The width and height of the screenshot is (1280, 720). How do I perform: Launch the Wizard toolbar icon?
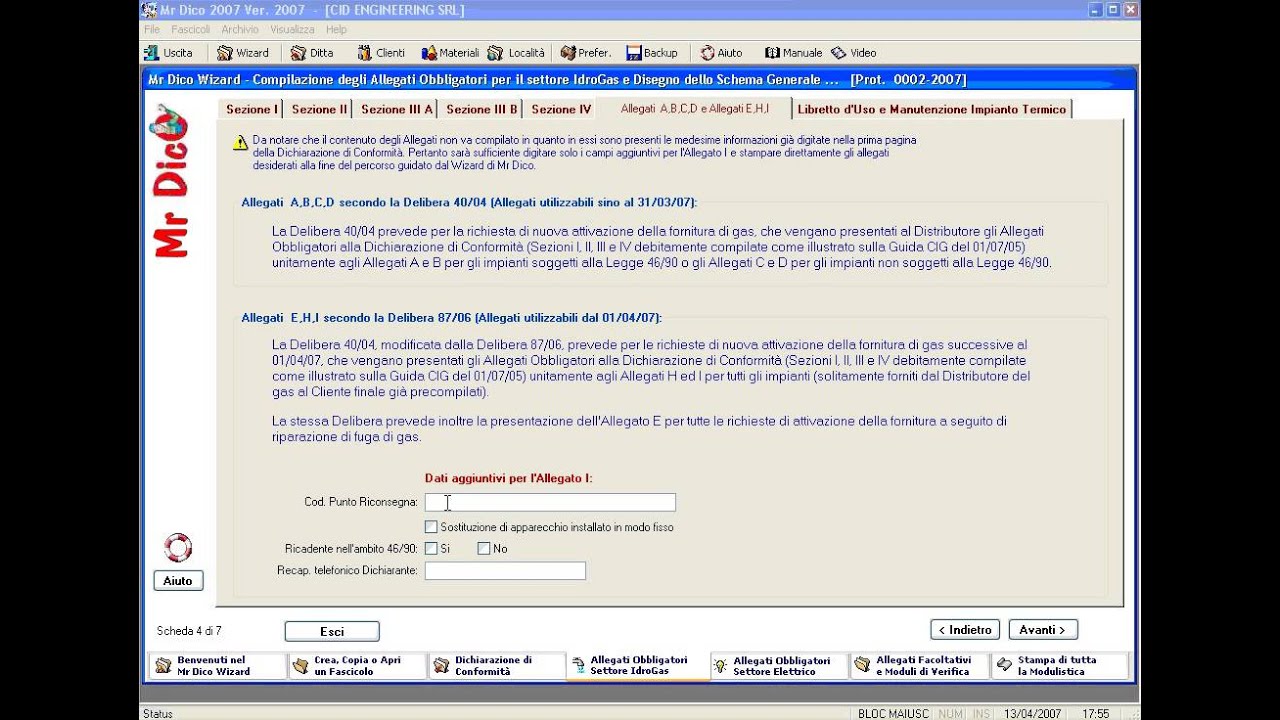click(x=225, y=53)
